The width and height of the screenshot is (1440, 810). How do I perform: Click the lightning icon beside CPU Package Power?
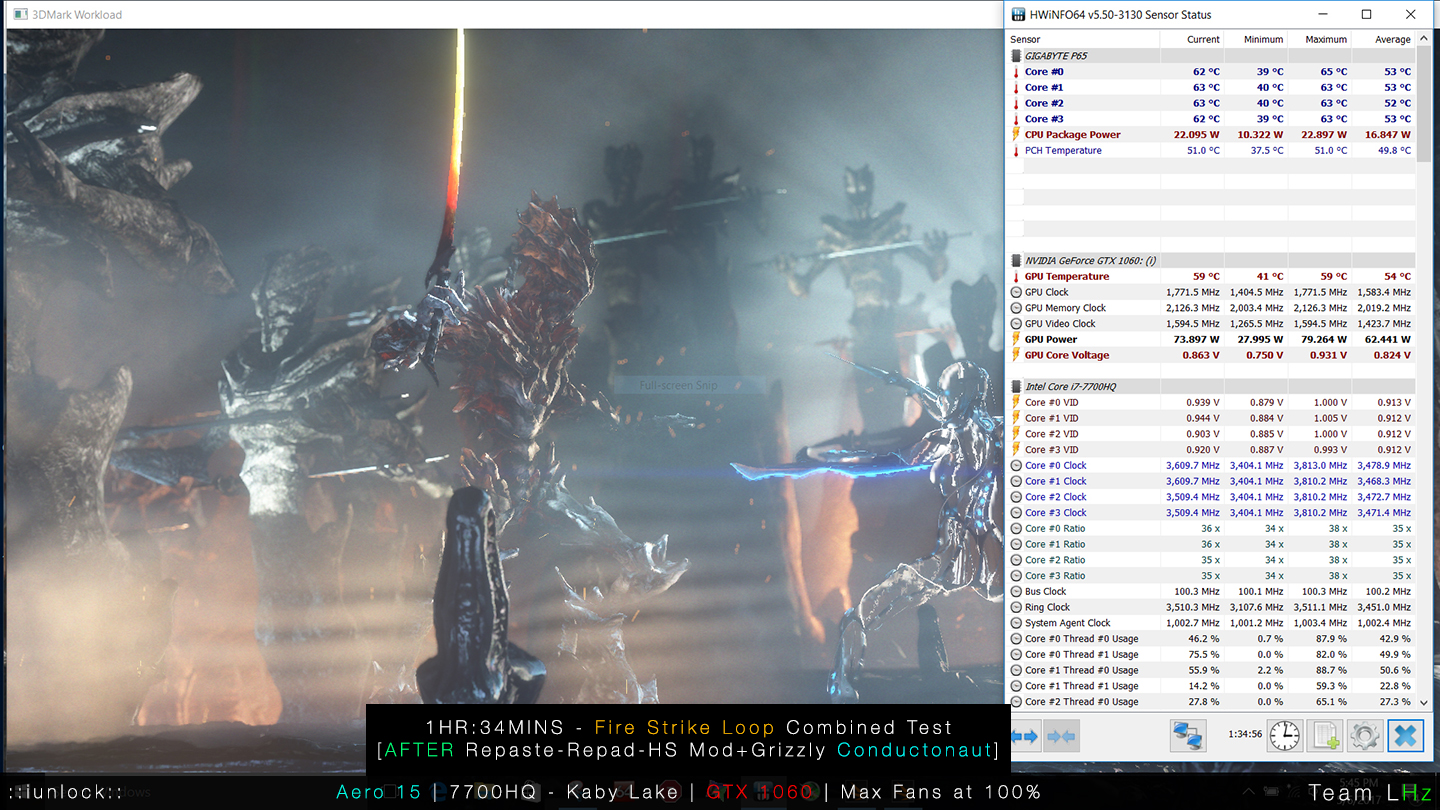pos(1016,135)
